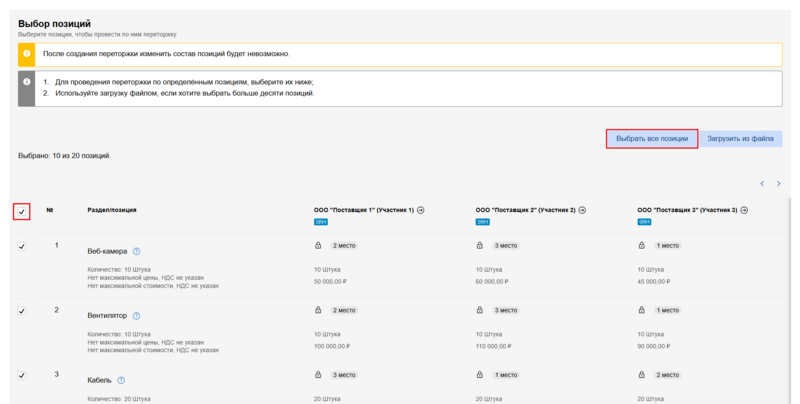Click lock icon for Поставщик 2 Кабель offer
Image resolution: width=800 pixels, height=404 pixels.
(x=480, y=375)
